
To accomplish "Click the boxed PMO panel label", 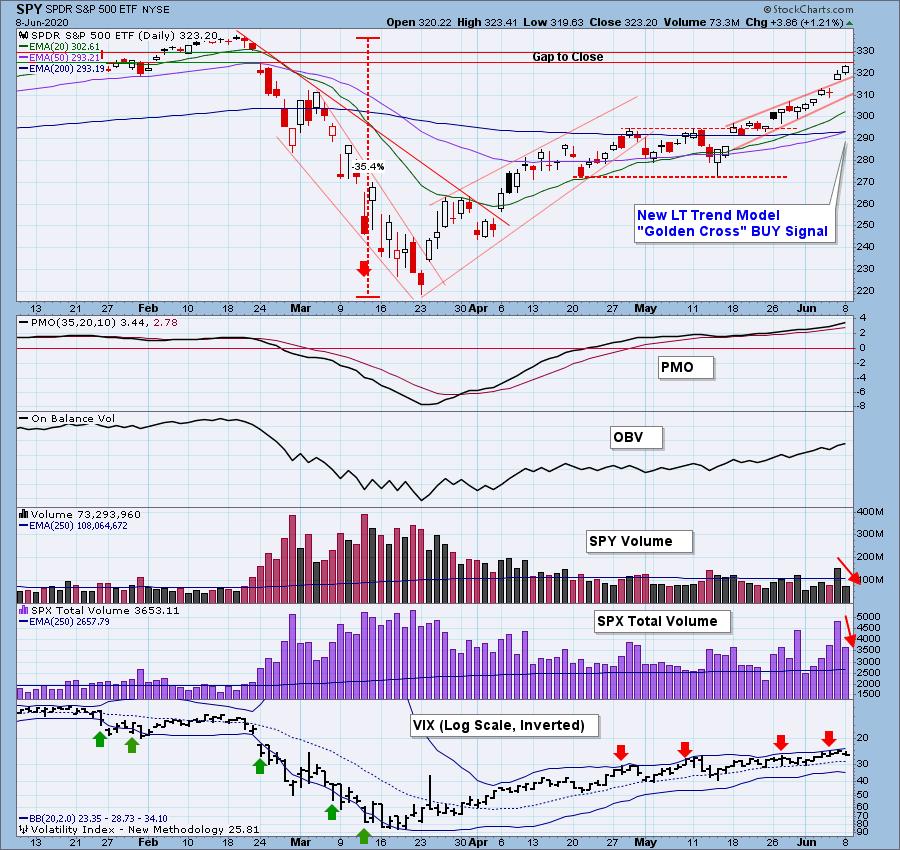I will pos(686,367).
